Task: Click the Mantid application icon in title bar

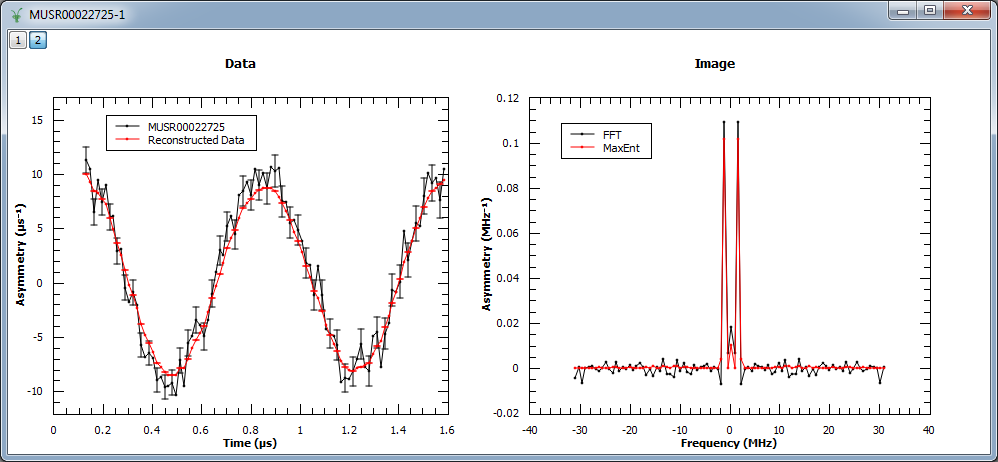Action: point(16,12)
